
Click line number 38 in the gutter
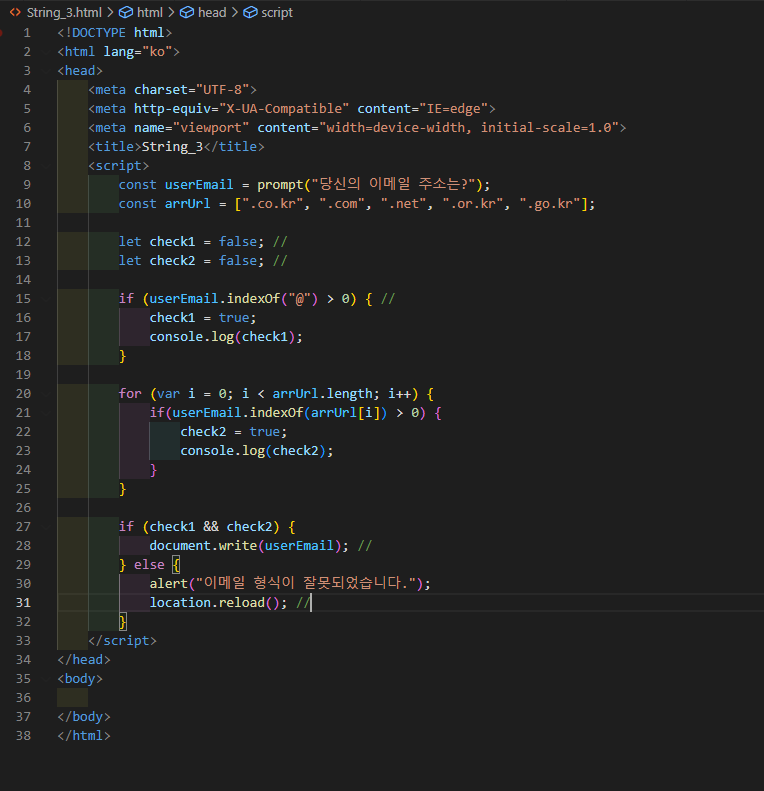[x=23, y=736]
